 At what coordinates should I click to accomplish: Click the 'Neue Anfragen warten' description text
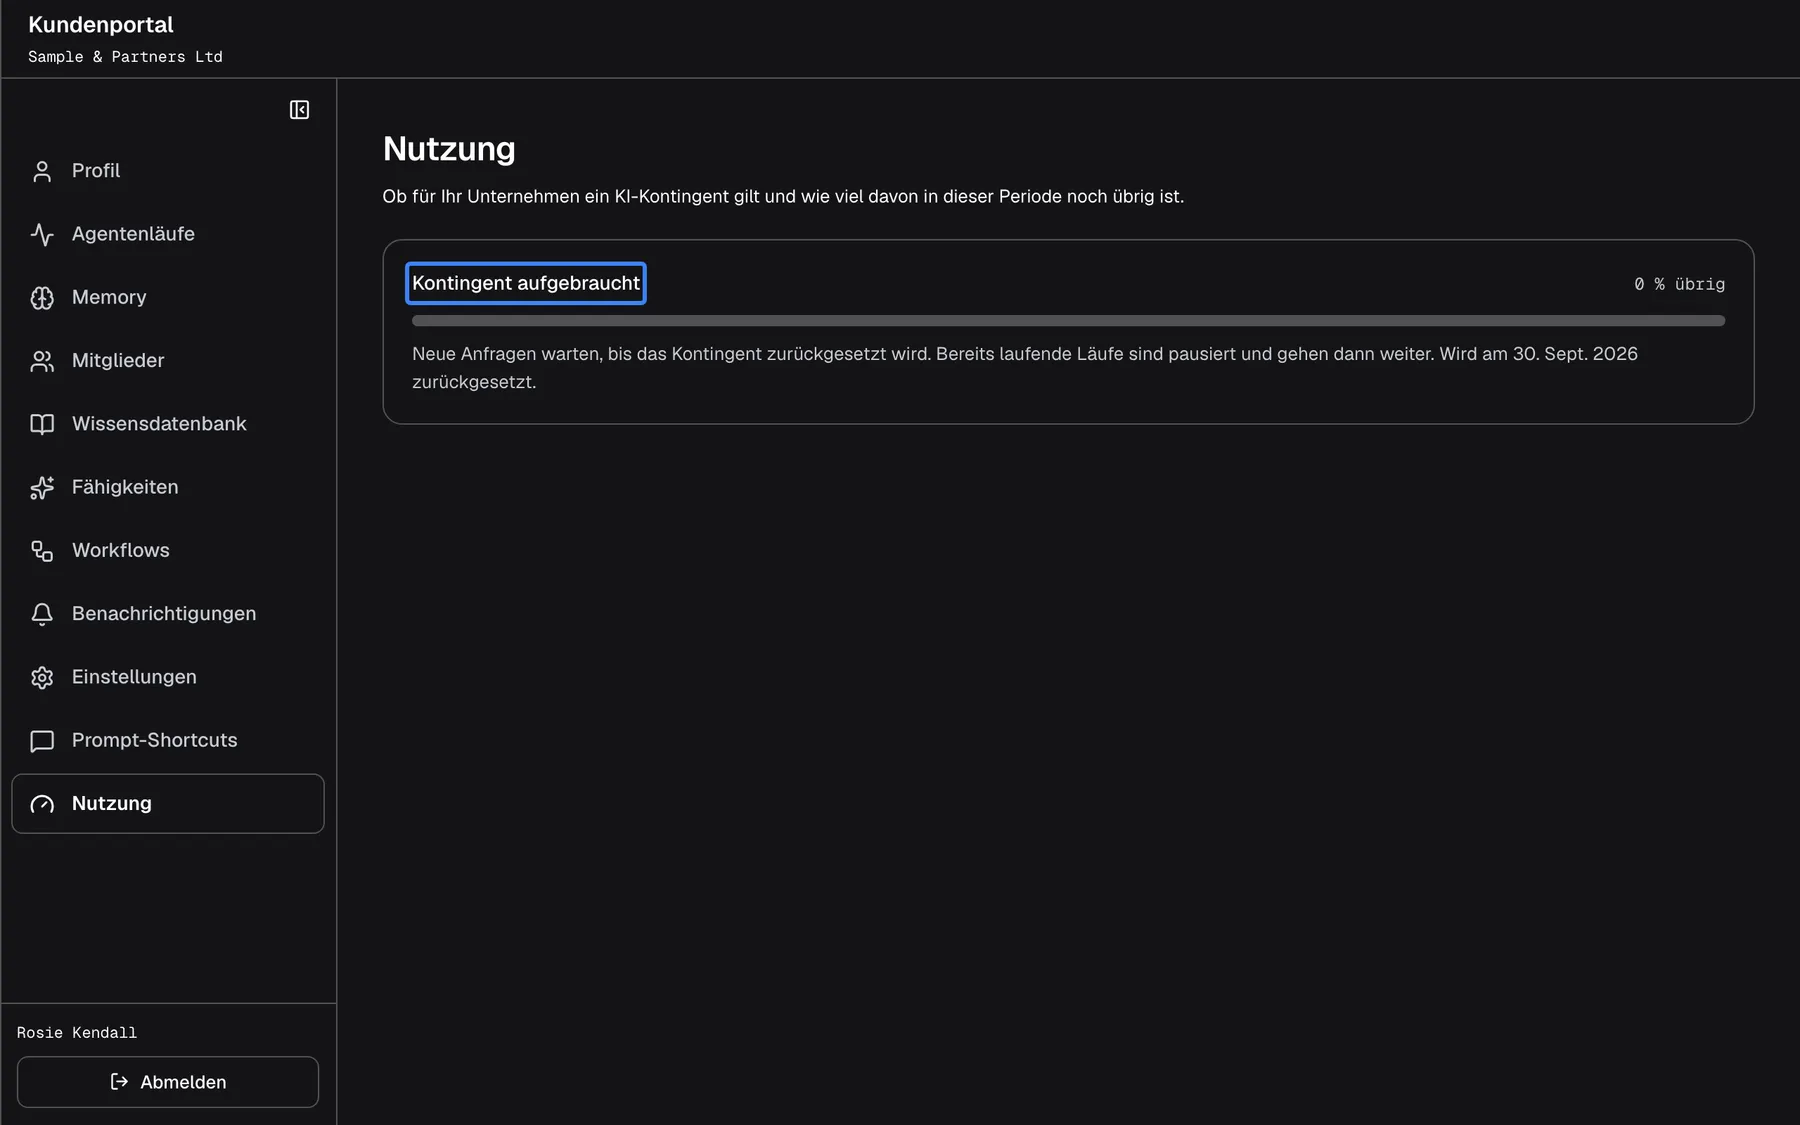[x=1025, y=368]
